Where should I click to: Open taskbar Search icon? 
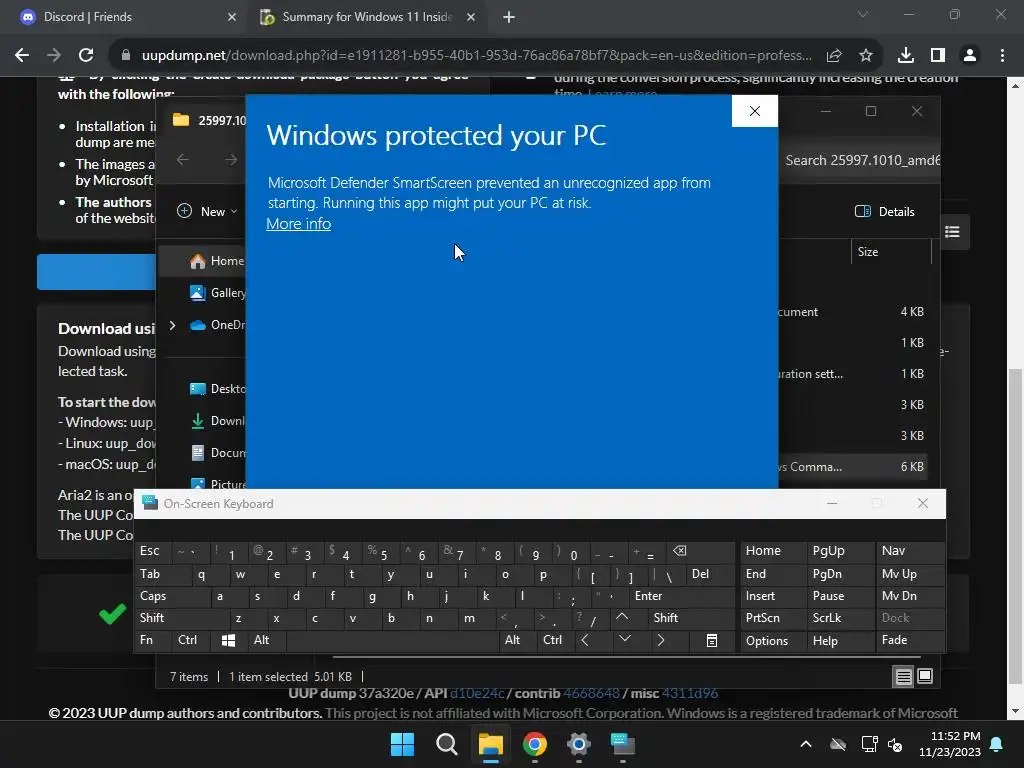coord(447,744)
